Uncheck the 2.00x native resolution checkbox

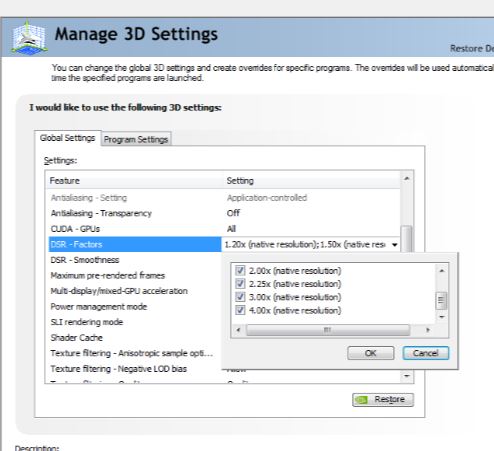pos(240,270)
